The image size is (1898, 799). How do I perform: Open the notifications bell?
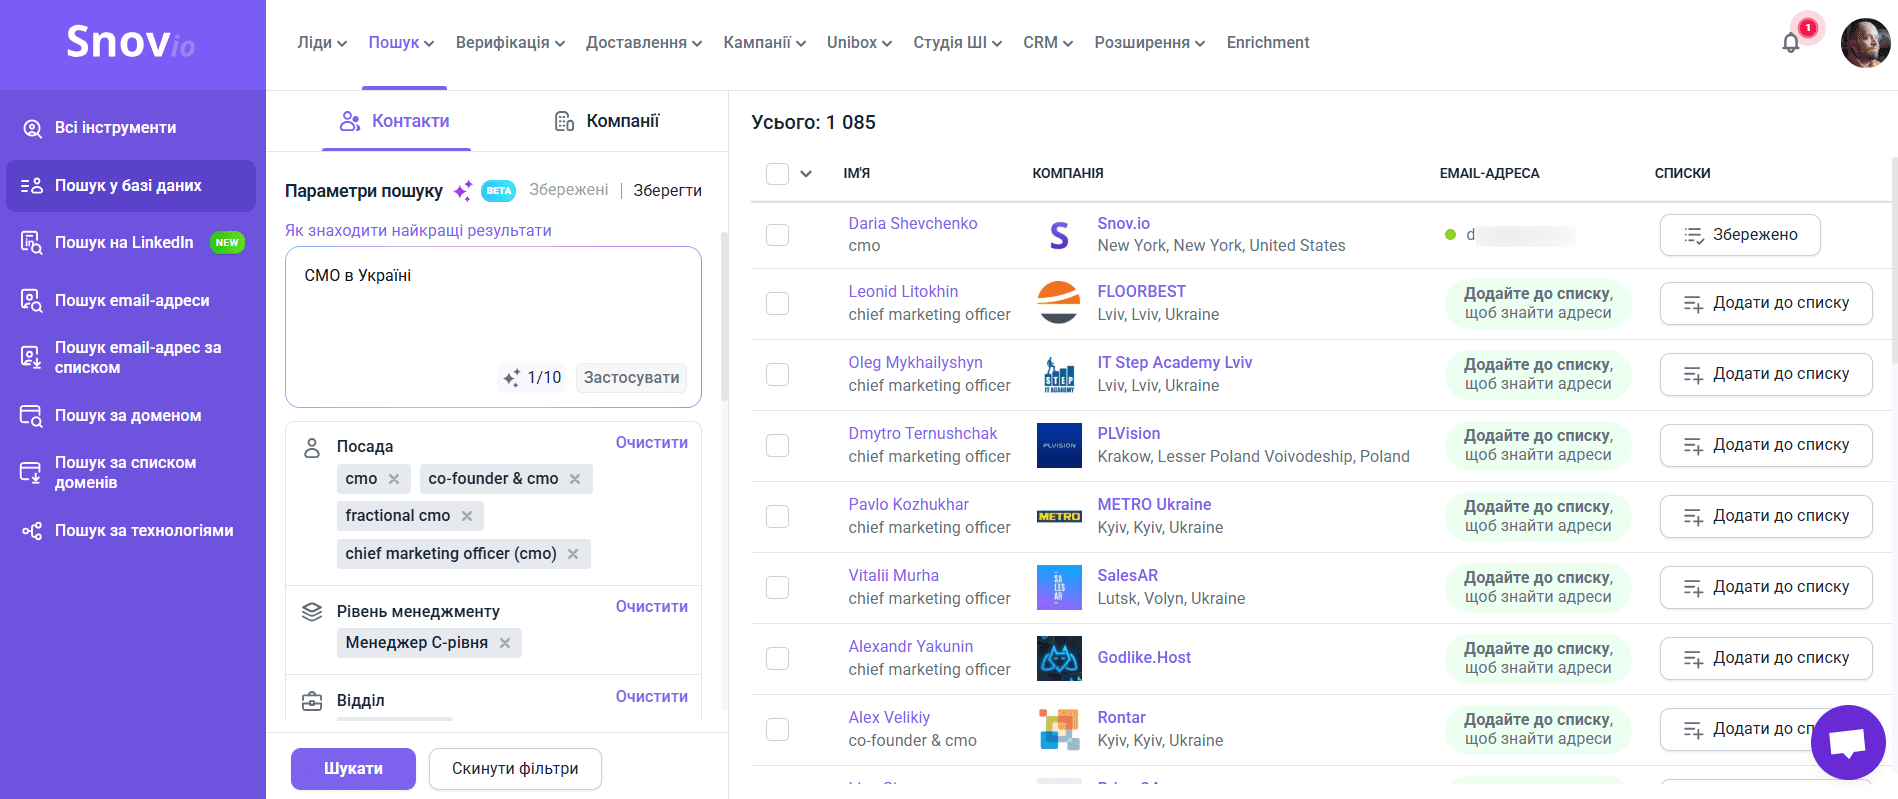pos(1790,43)
